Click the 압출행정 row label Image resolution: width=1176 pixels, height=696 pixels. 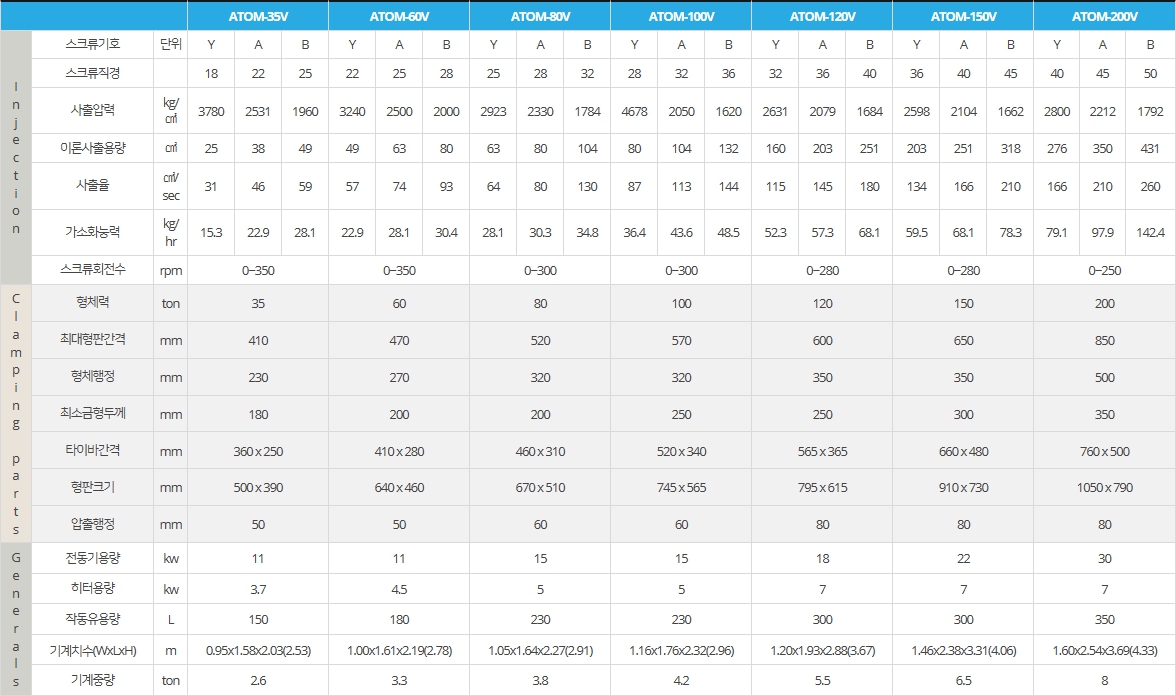click(x=93, y=524)
